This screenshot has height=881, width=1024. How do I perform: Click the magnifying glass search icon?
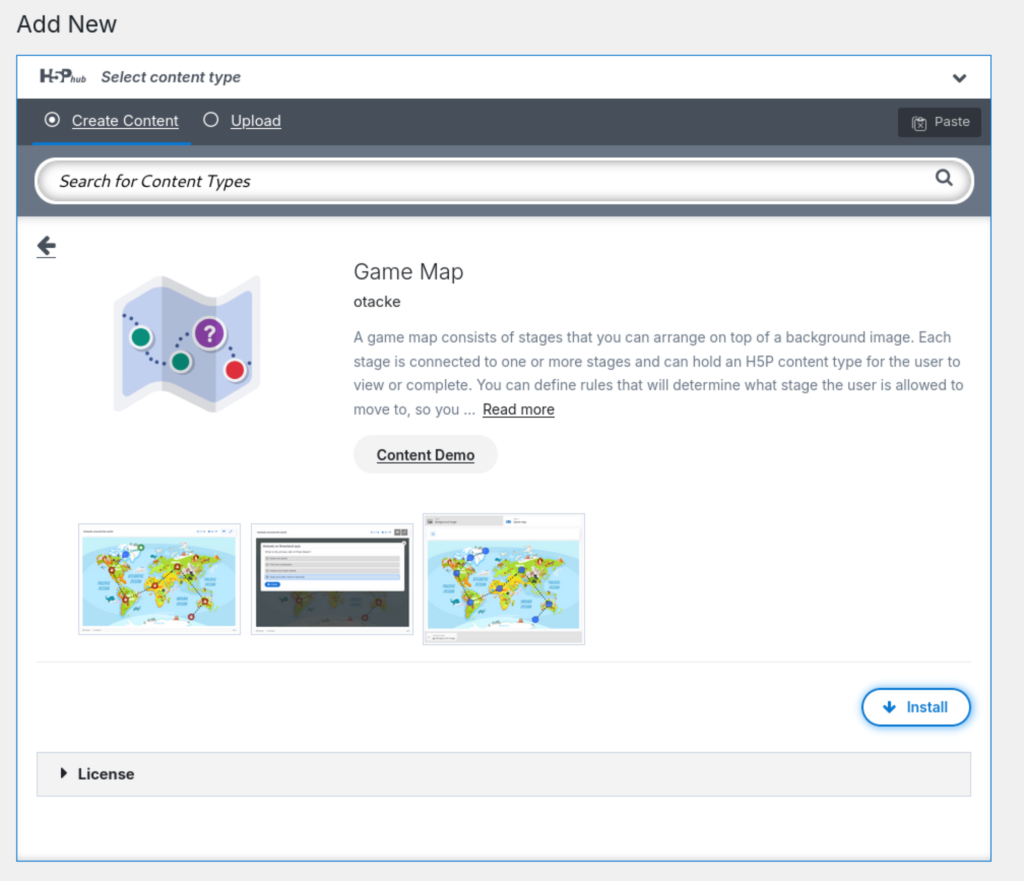(943, 178)
